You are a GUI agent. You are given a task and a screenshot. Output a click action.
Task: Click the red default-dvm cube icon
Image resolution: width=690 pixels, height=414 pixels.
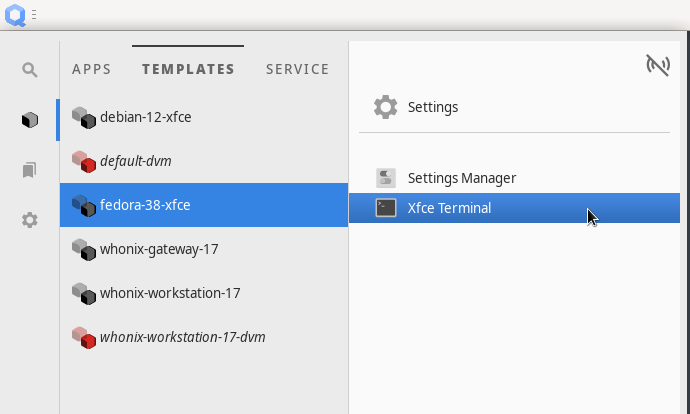click(83, 161)
